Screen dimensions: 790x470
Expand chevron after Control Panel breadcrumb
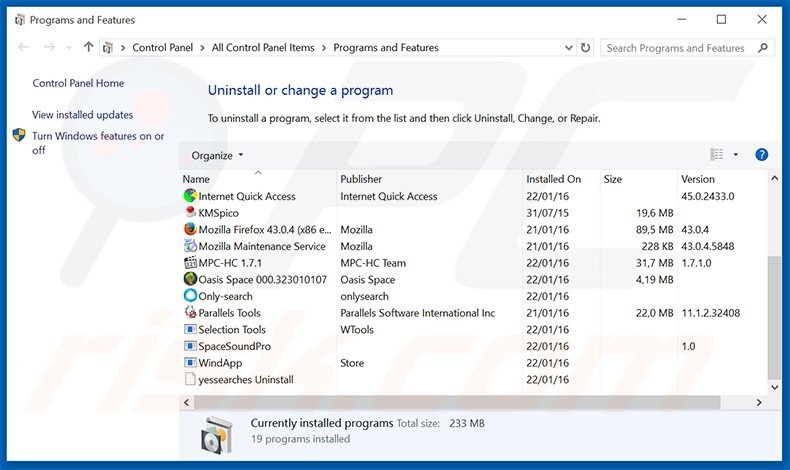click(202, 48)
